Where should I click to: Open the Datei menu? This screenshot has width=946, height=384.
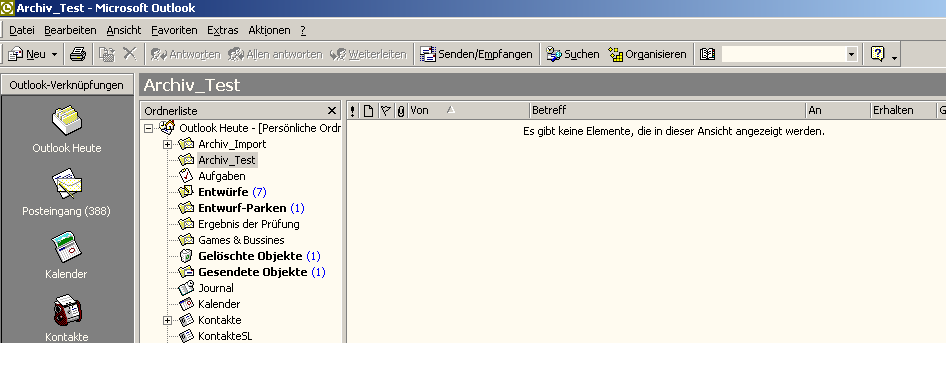[x=22, y=30]
